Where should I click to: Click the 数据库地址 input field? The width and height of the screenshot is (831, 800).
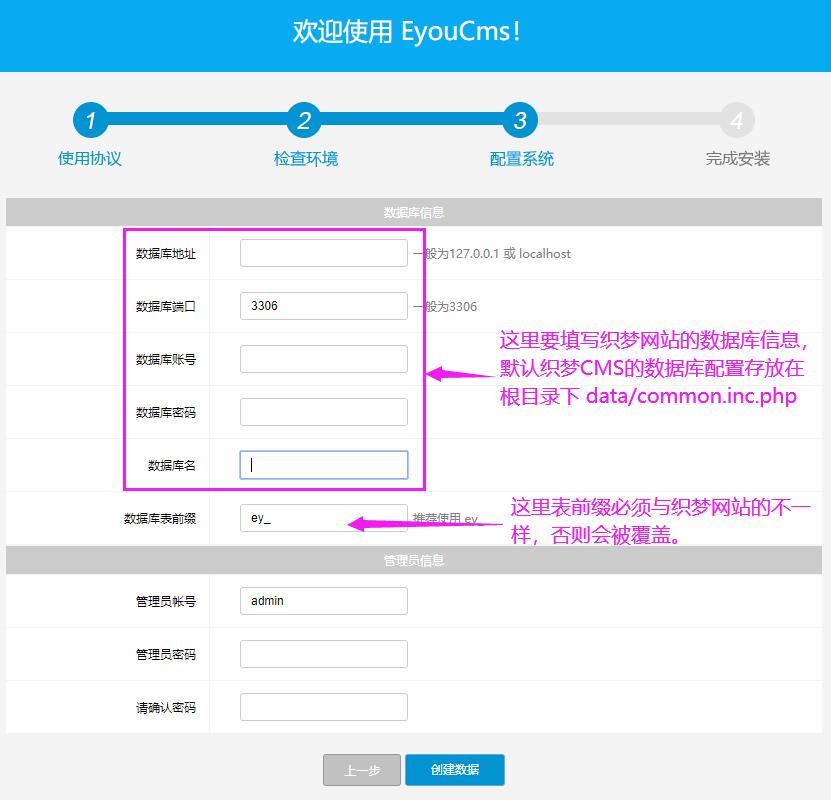(x=322, y=253)
